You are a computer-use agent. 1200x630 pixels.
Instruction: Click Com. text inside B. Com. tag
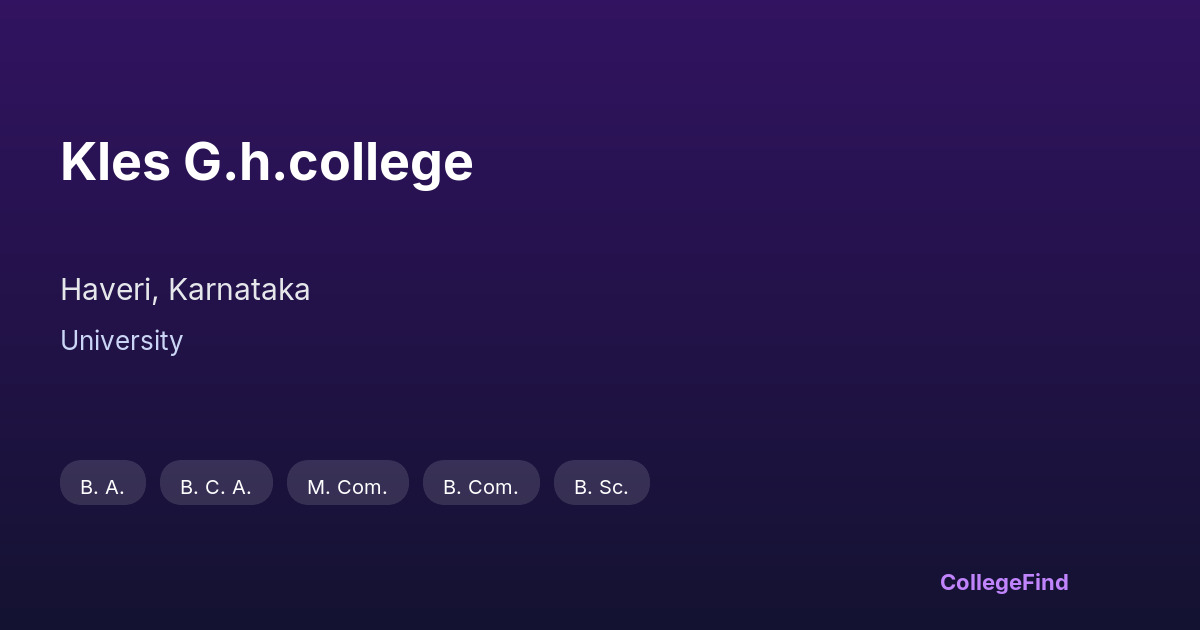point(493,487)
